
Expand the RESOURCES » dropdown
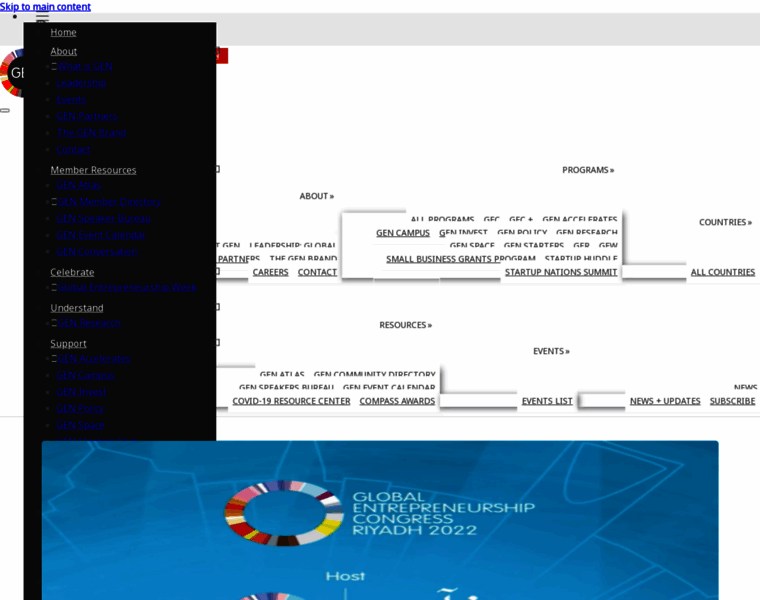tap(406, 325)
